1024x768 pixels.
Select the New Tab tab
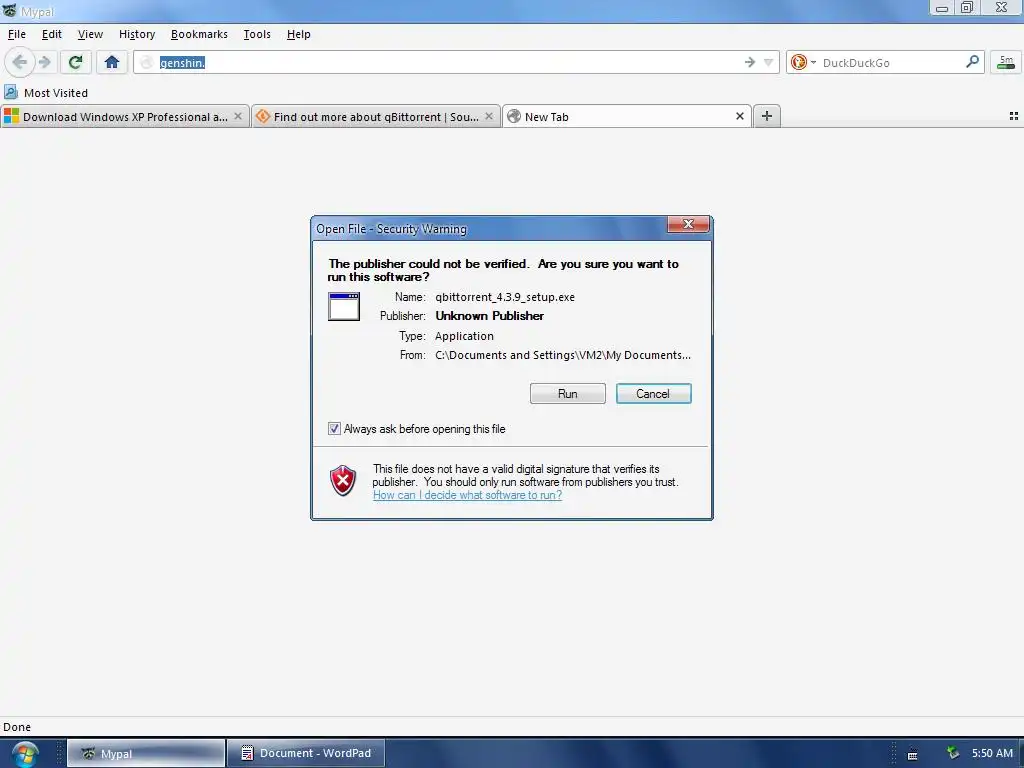pyautogui.click(x=626, y=116)
